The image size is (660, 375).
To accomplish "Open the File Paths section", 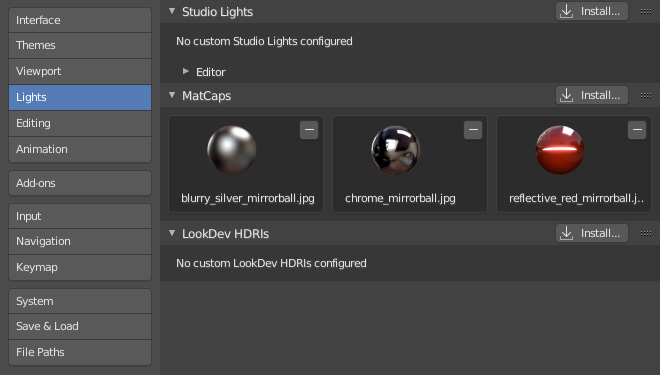I will click(x=80, y=352).
